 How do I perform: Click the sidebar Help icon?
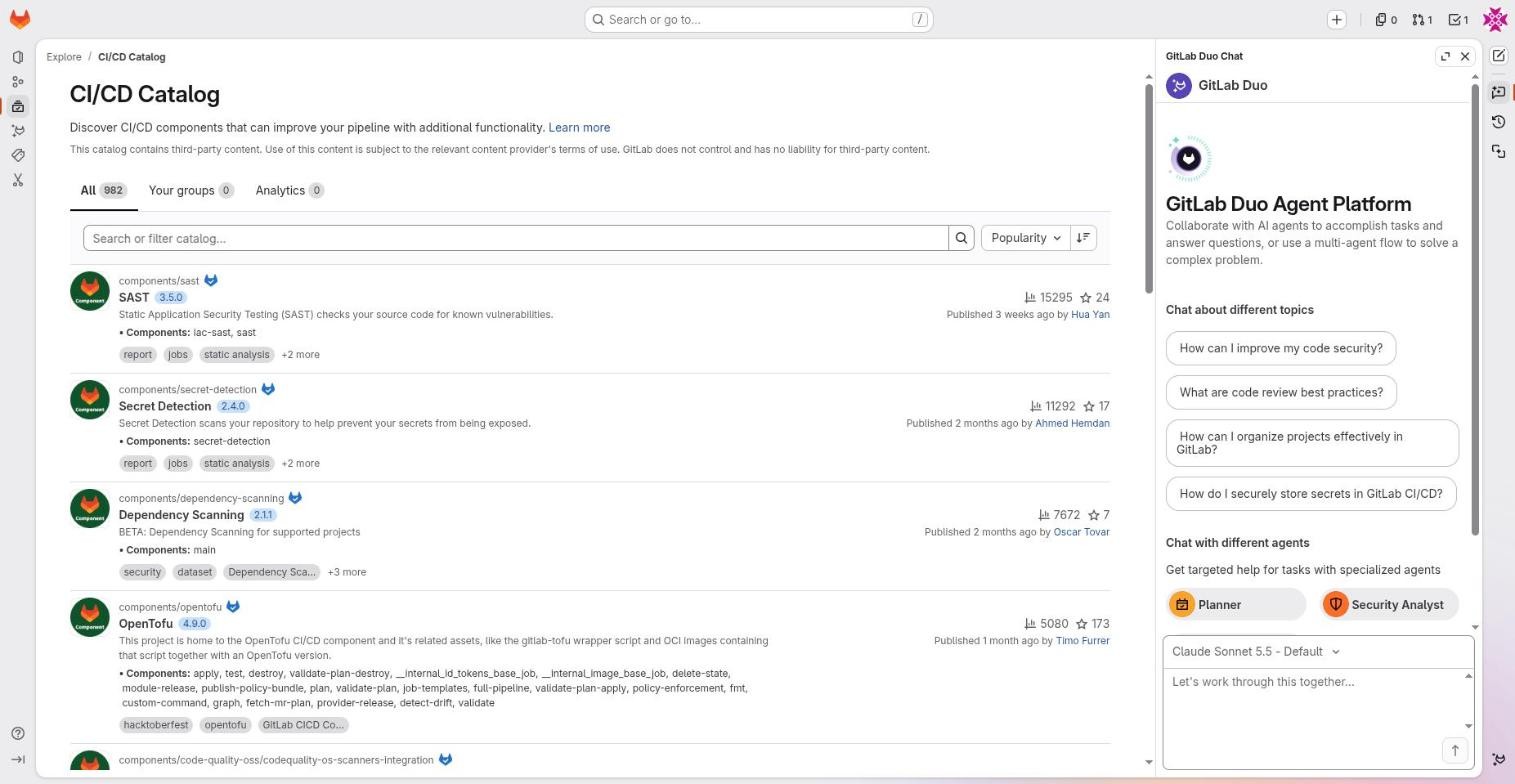tap(18, 733)
